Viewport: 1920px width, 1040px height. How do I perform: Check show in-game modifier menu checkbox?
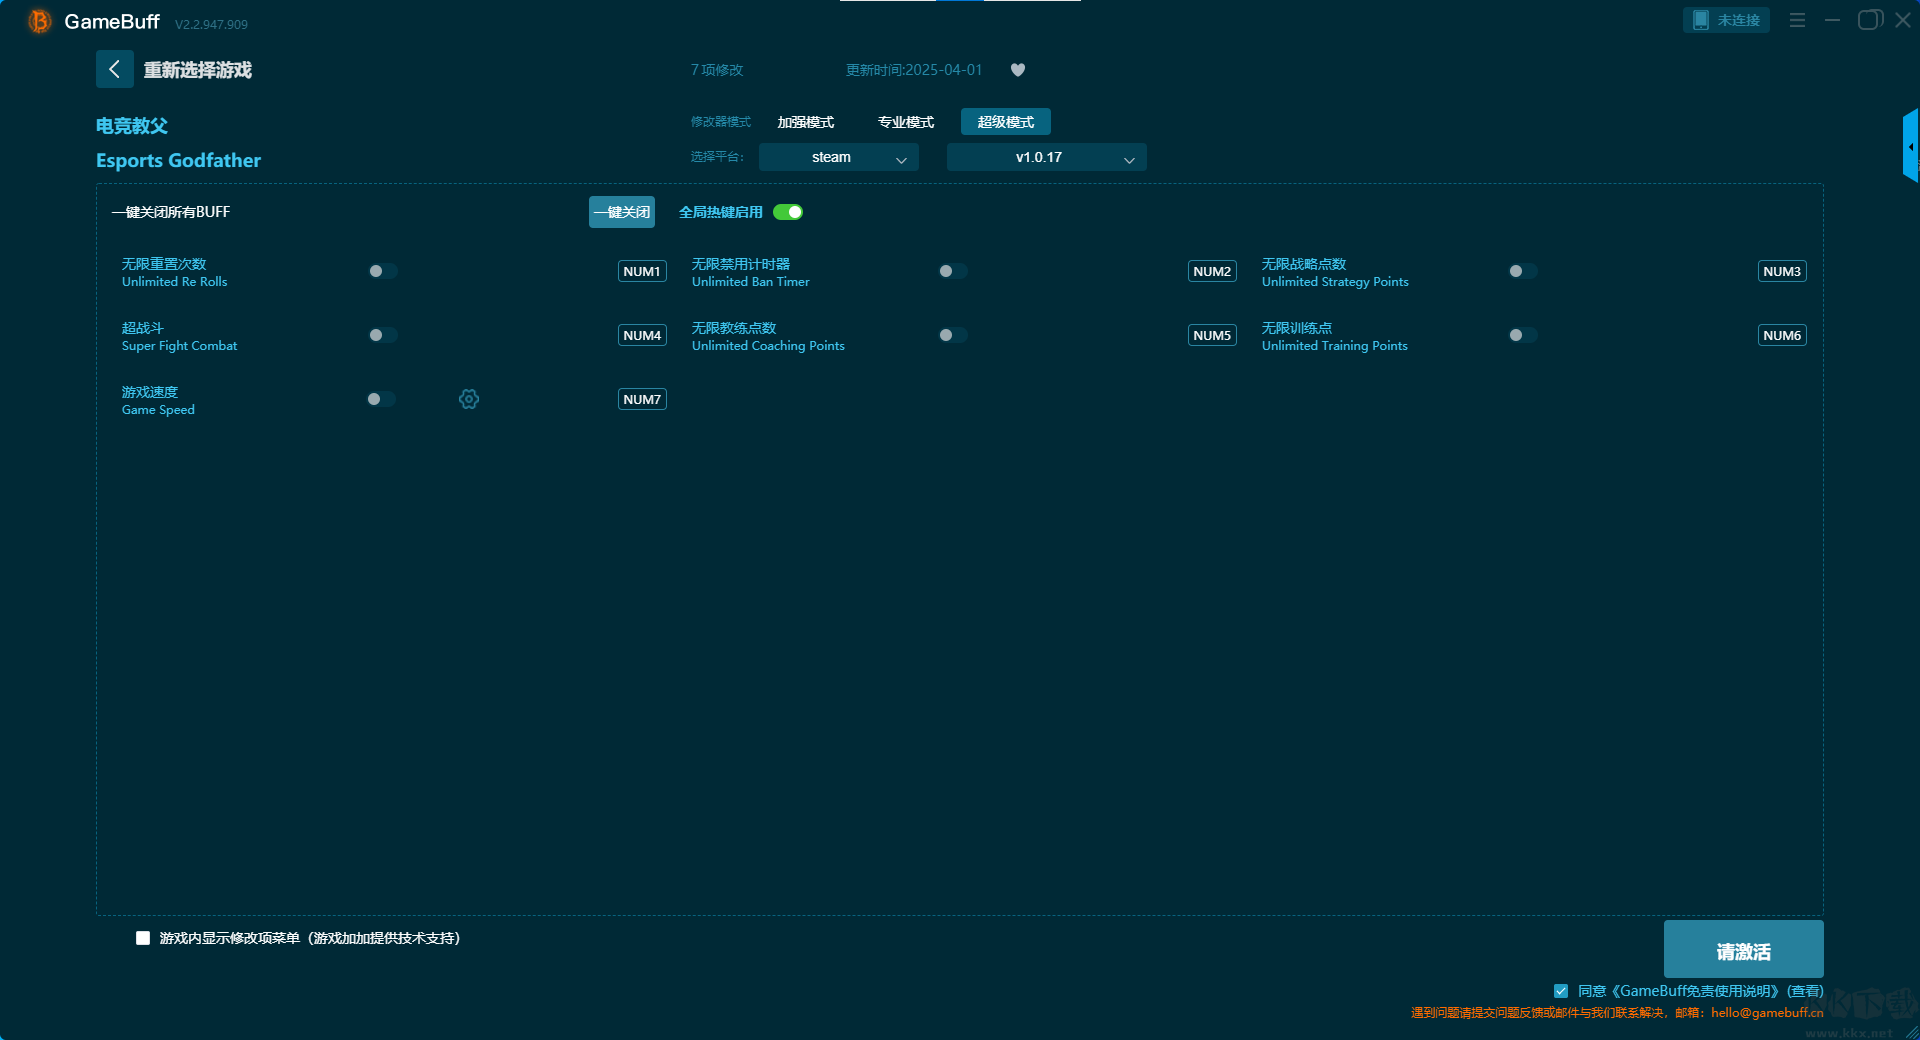143,938
